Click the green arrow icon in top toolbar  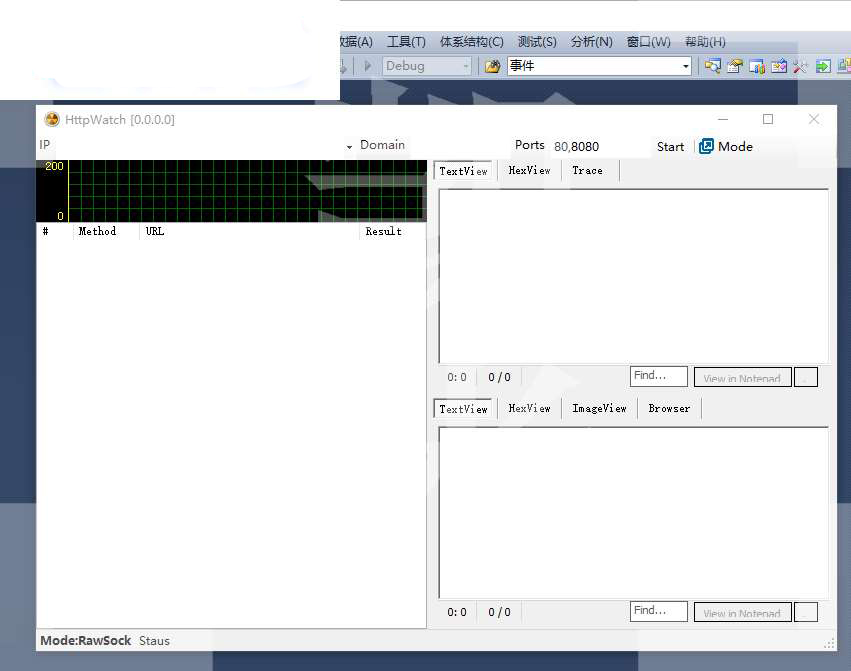[823, 67]
